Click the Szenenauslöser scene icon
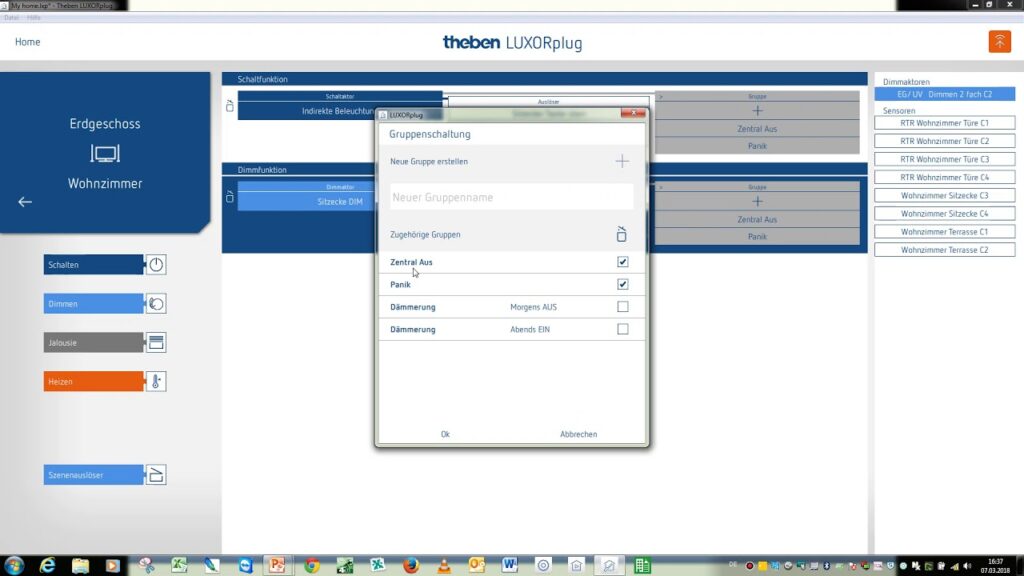Image resolution: width=1024 pixels, height=576 pixels. tap(155, 475)
